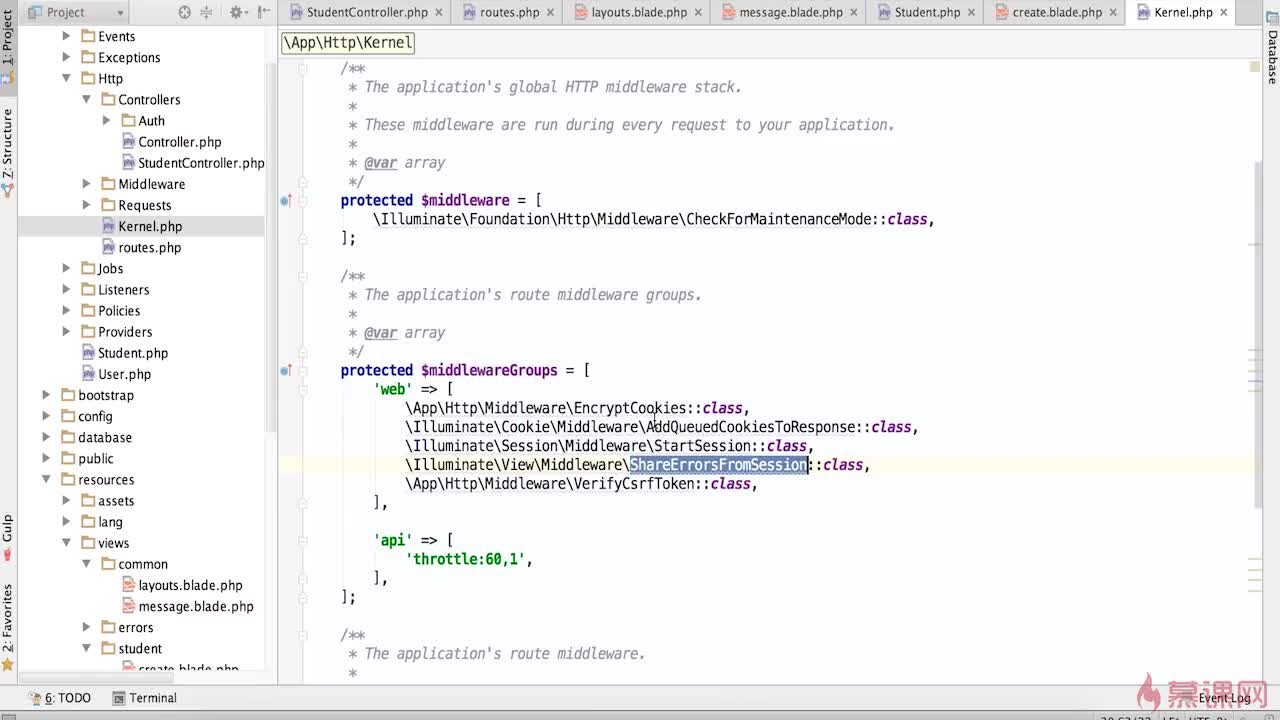Click the override gutter icon beside $middleware
This screenshot has height=720, width=1280.
(x=286, y=200)
